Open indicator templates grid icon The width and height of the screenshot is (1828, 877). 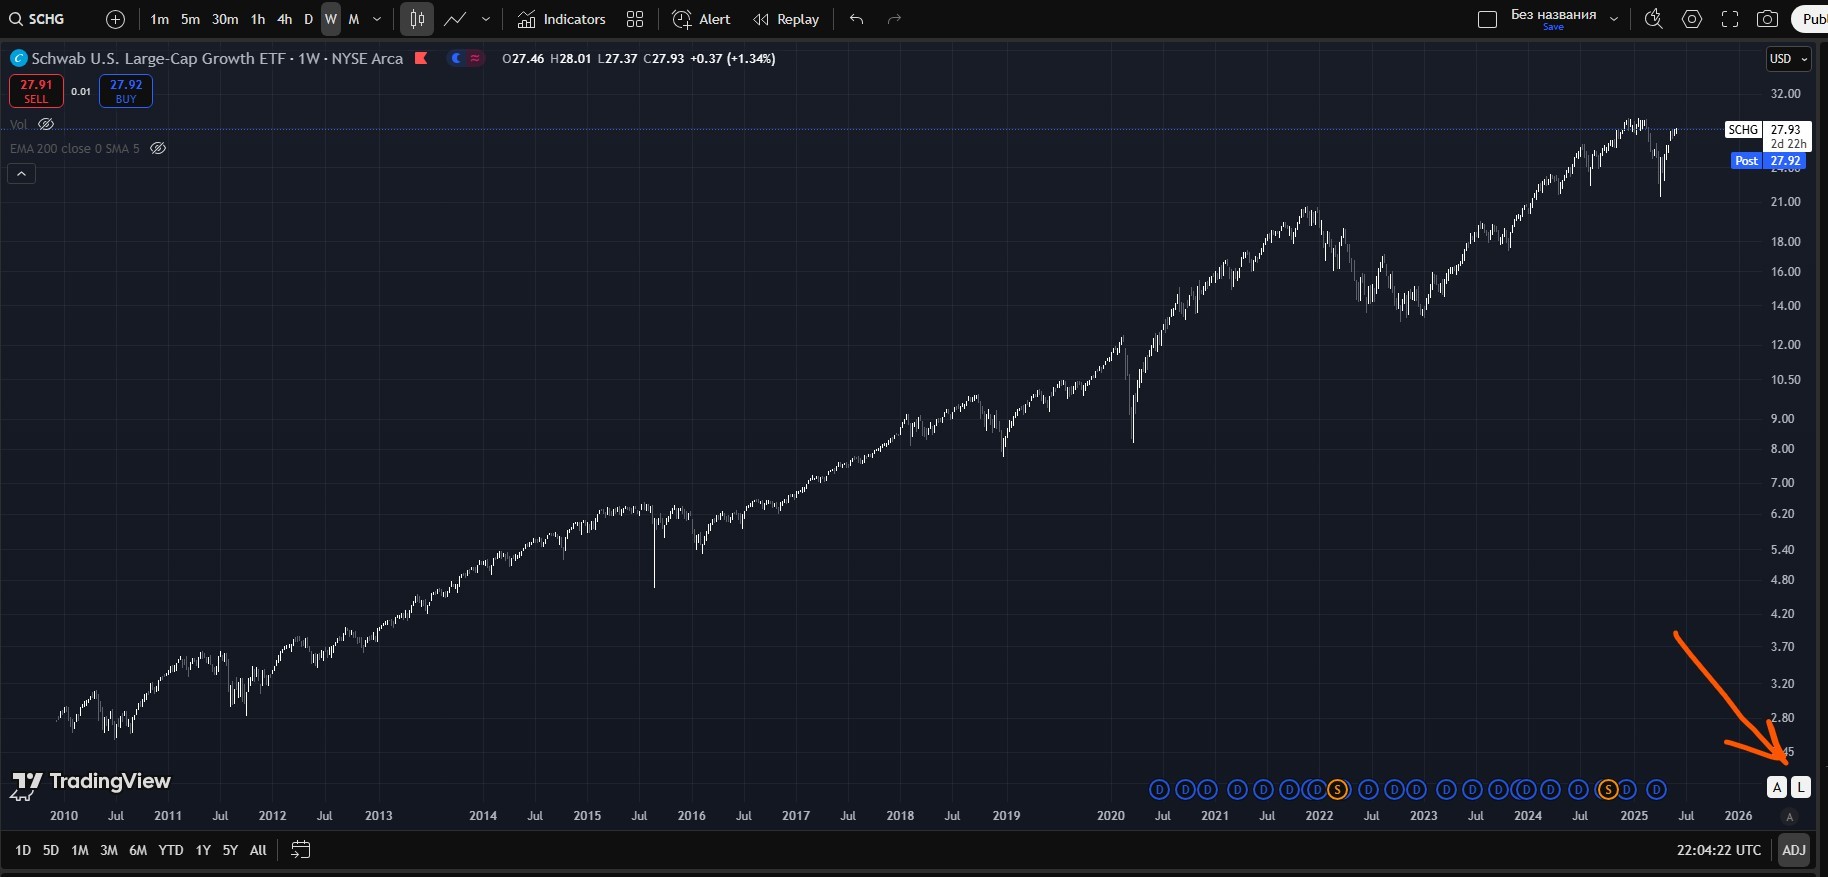tap(635, 19)
